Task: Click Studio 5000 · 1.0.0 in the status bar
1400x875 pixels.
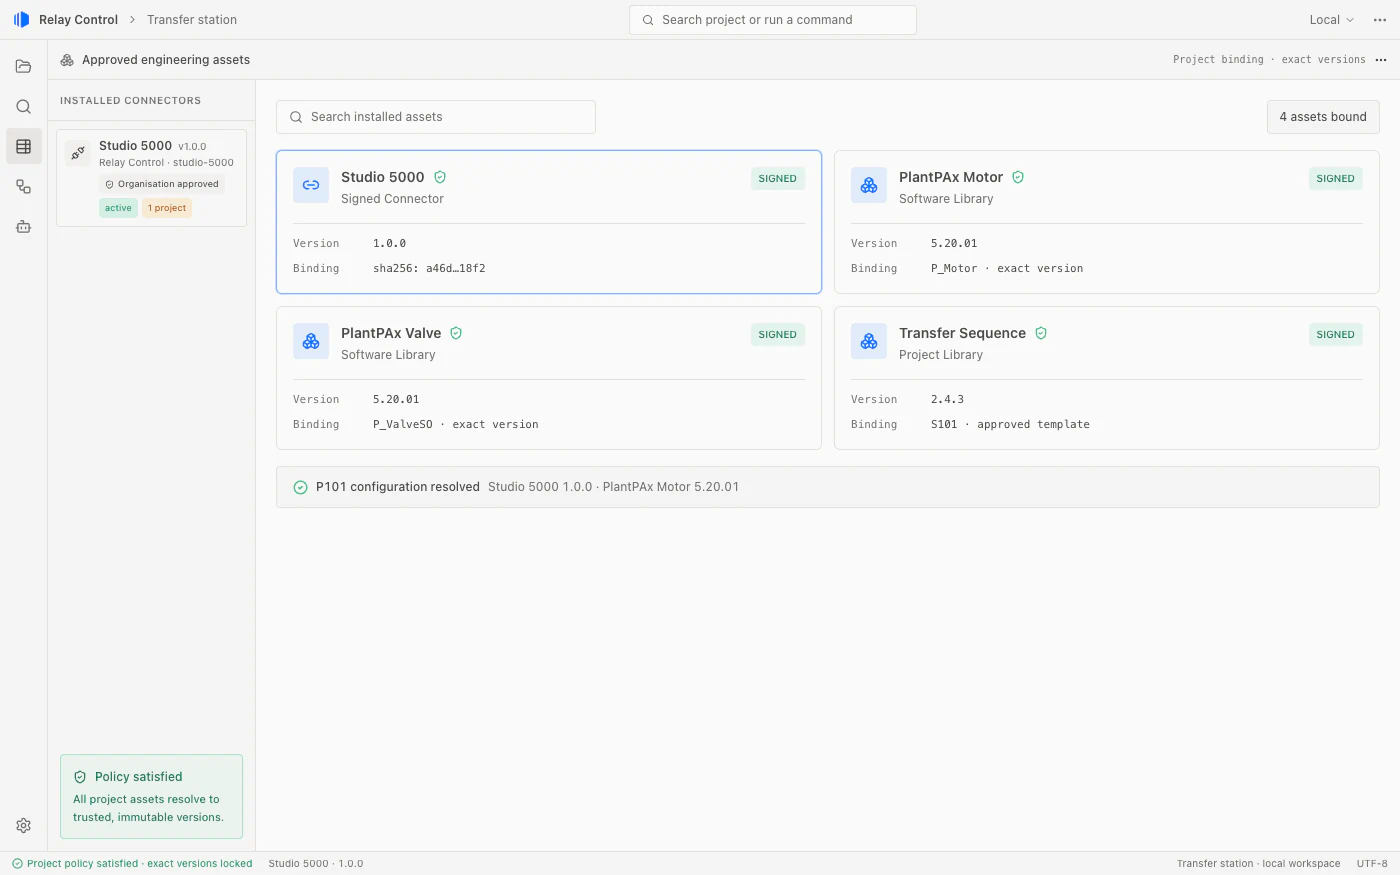Action: click(316, 864)
